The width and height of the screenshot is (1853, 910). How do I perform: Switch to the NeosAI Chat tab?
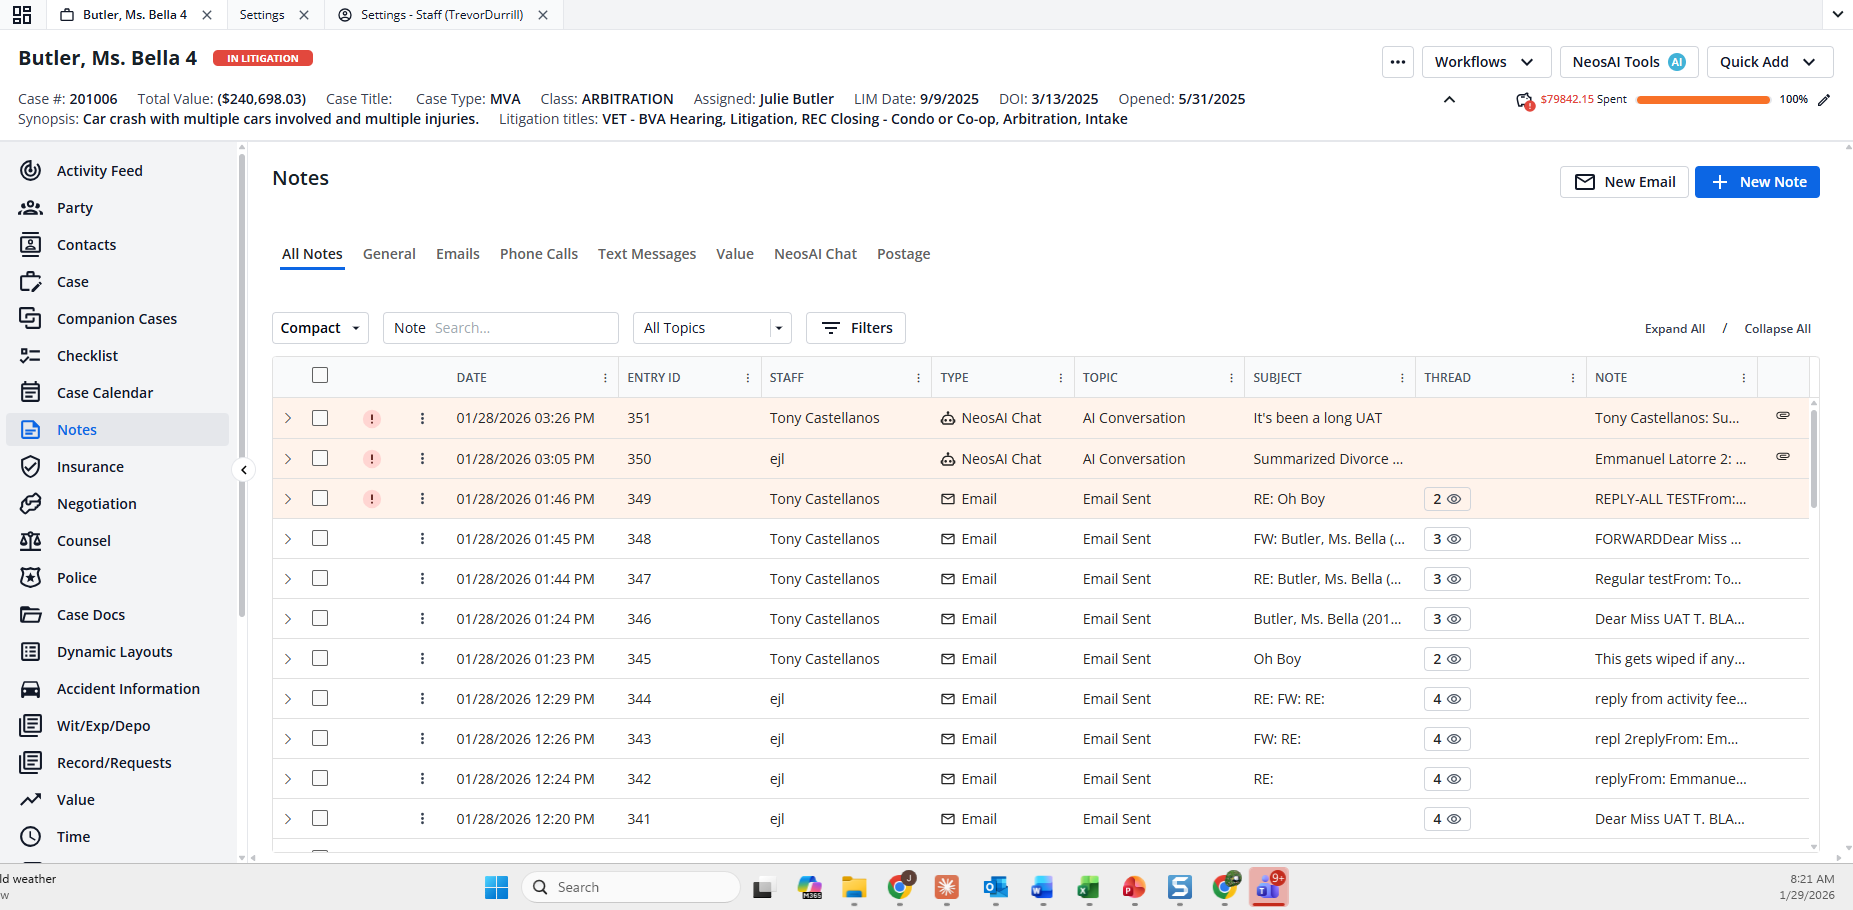click(x=815, y=254)
